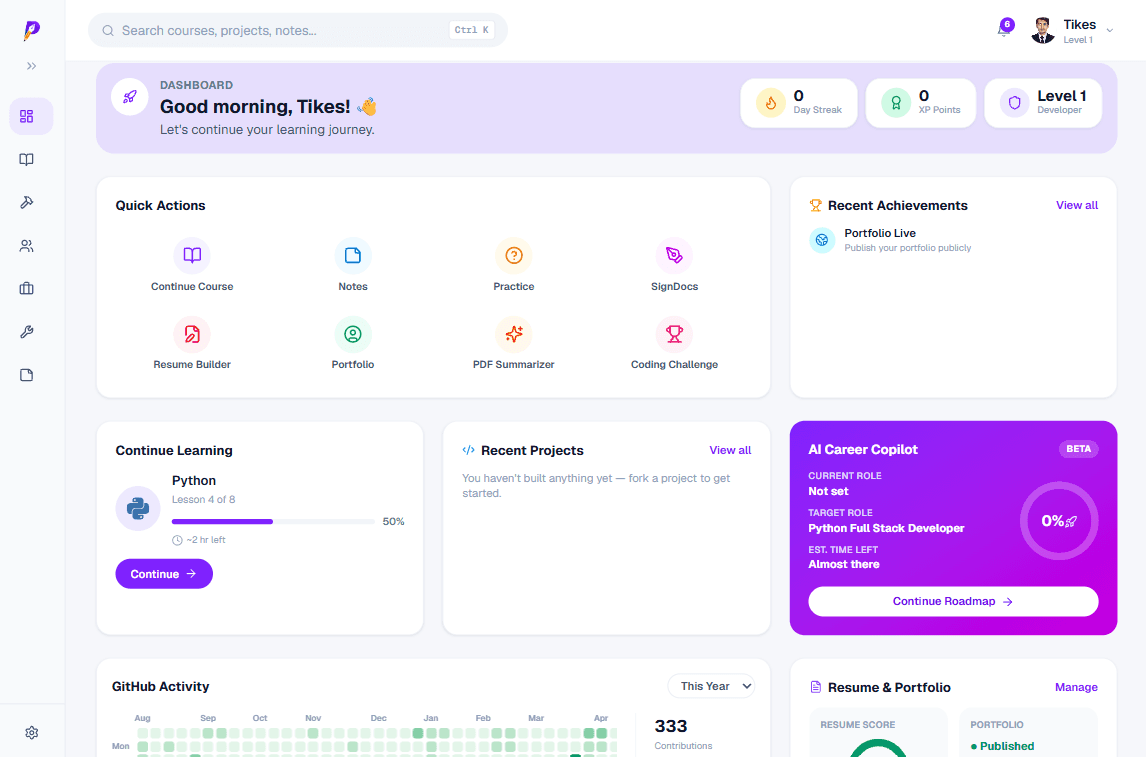Open the wrench tools icon in sidebar
This screenshot has height=757, width=1146.
point(27,332)
